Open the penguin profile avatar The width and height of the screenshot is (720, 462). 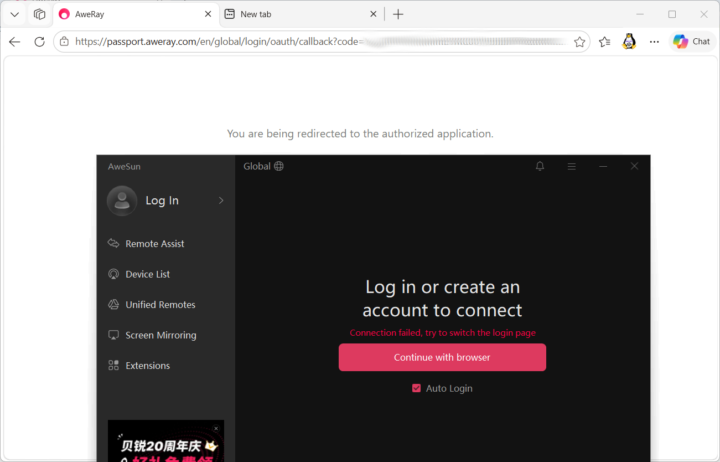click(x=629, y=42)
